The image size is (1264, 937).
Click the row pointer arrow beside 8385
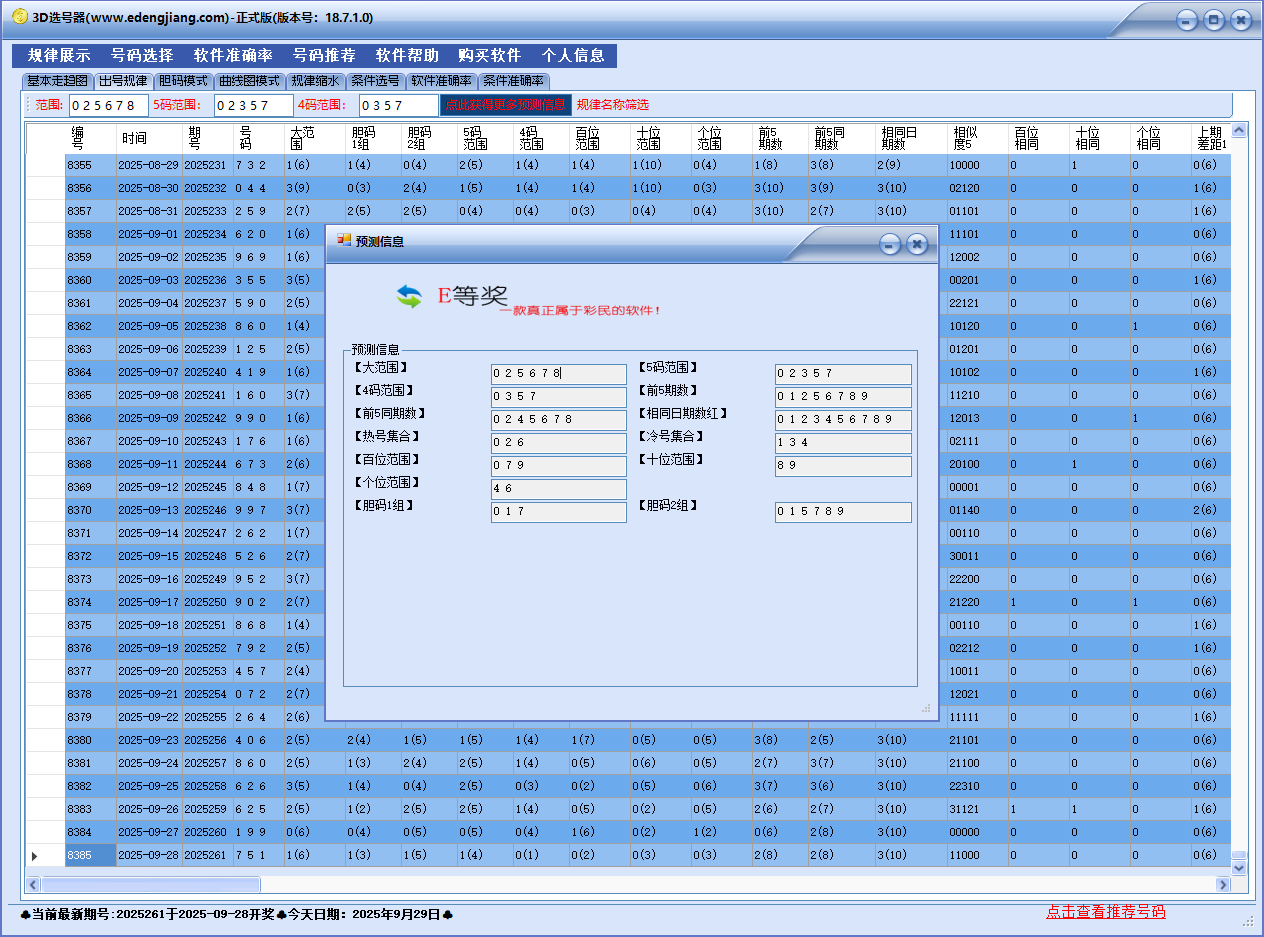point(35,856)
